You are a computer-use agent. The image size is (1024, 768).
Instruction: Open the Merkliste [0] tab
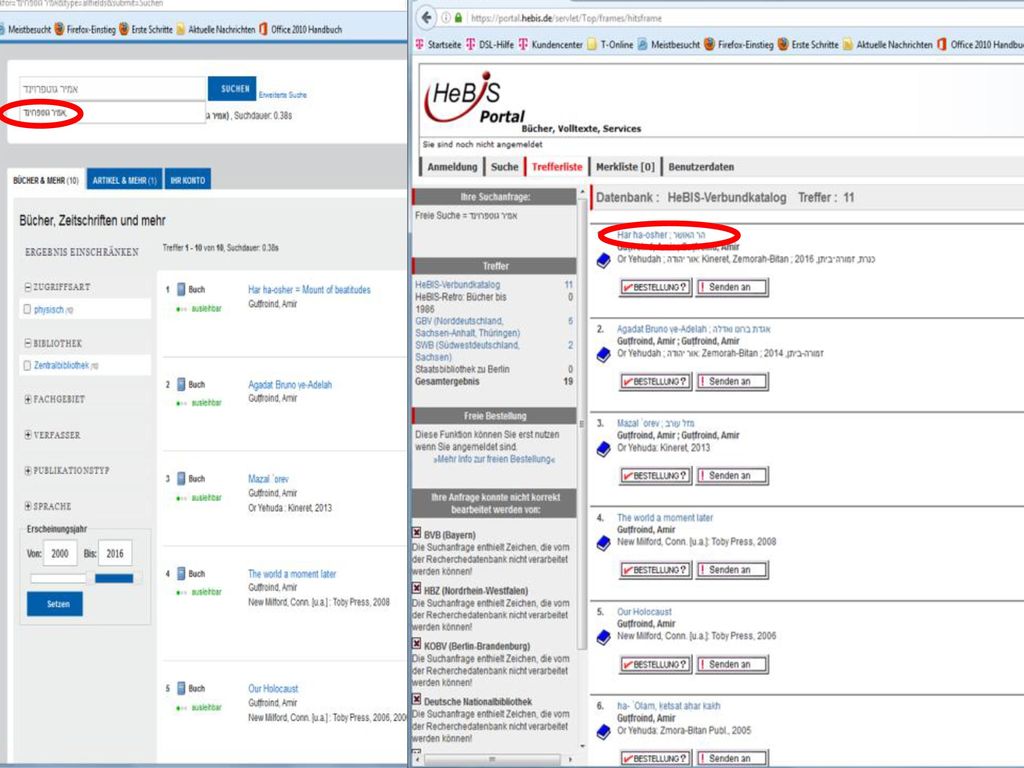click(625, 167)
